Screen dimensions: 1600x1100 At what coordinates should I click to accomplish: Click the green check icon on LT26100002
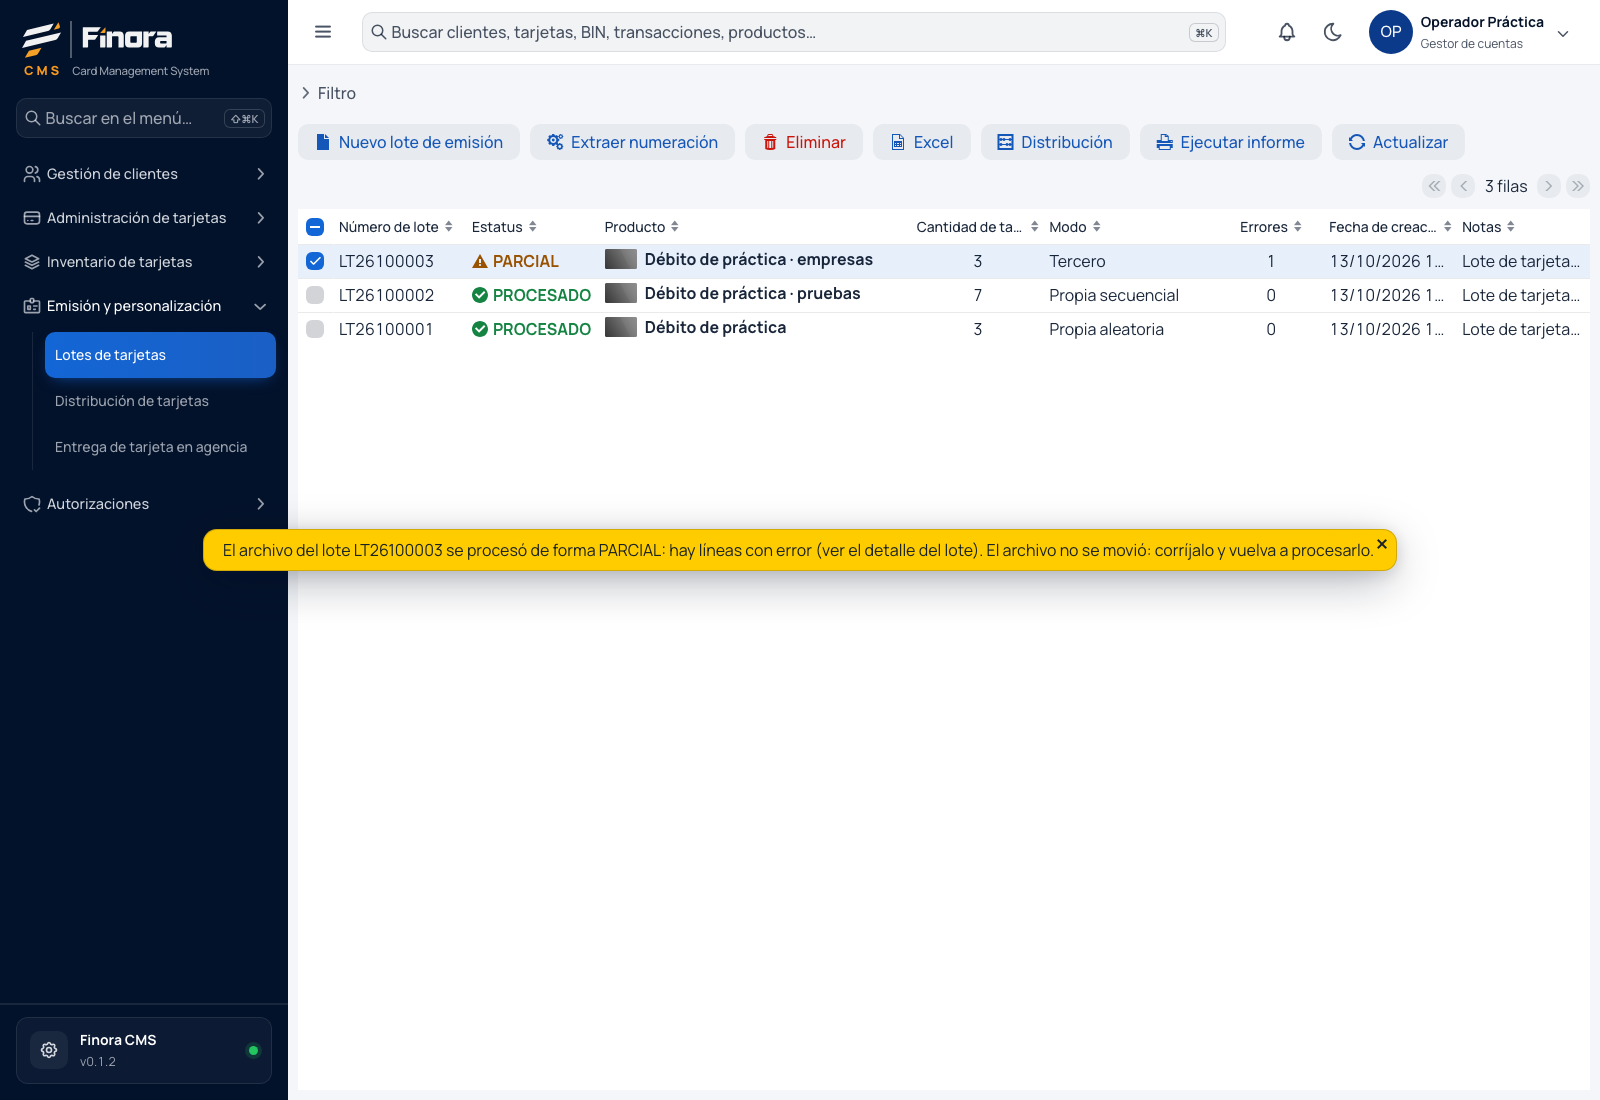coord(480,295)
